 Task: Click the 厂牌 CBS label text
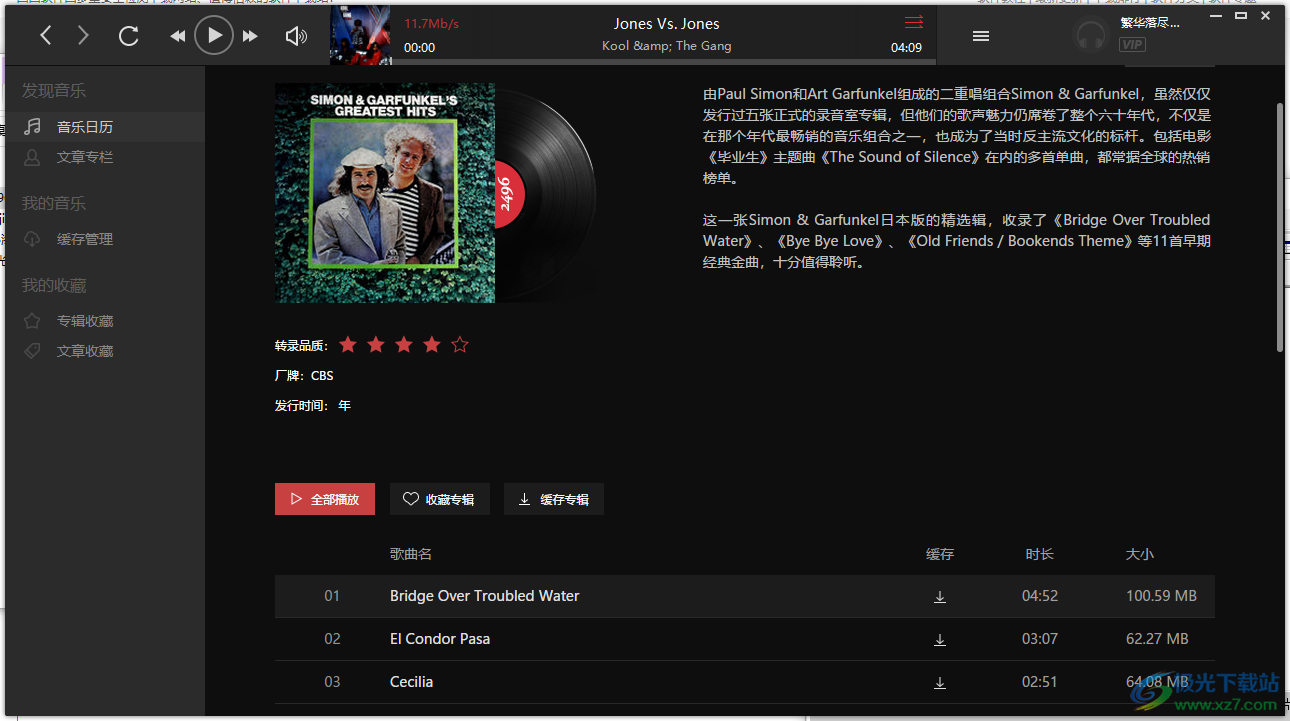[x=304, y=376]
